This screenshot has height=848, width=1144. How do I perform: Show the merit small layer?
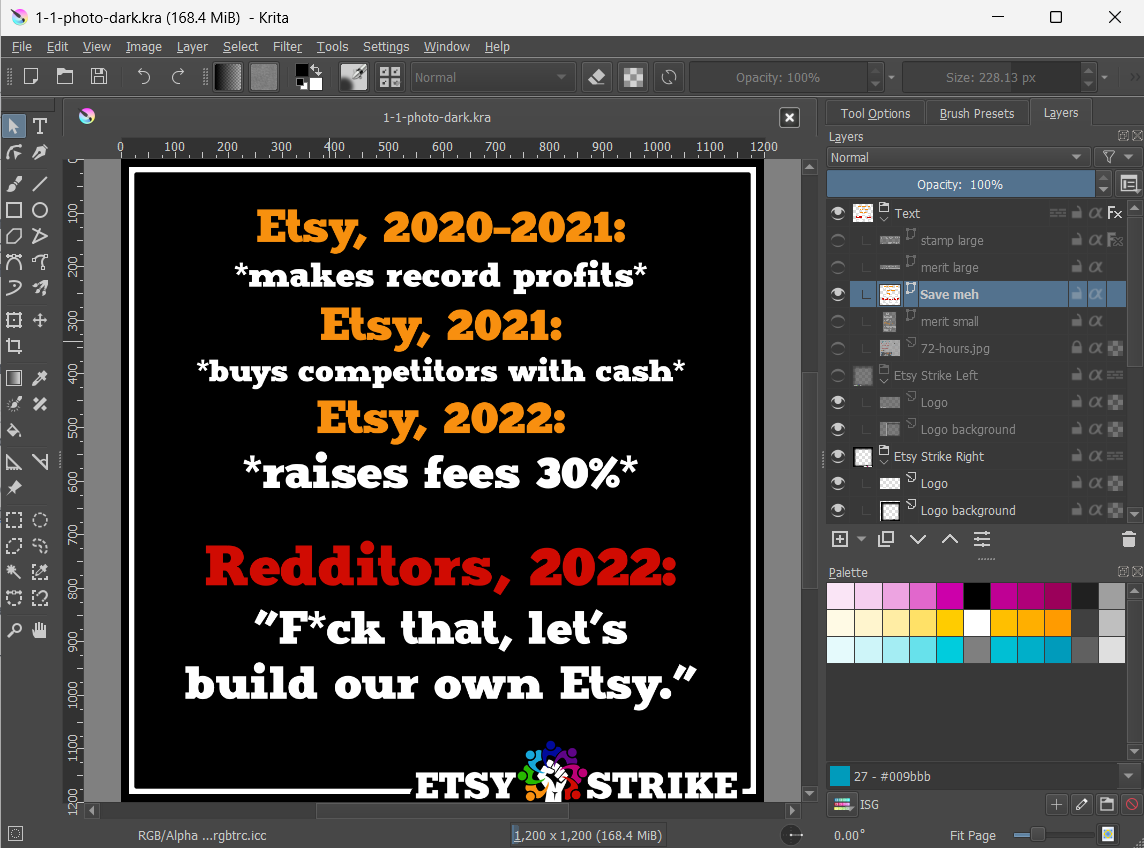tap(838, 321)
